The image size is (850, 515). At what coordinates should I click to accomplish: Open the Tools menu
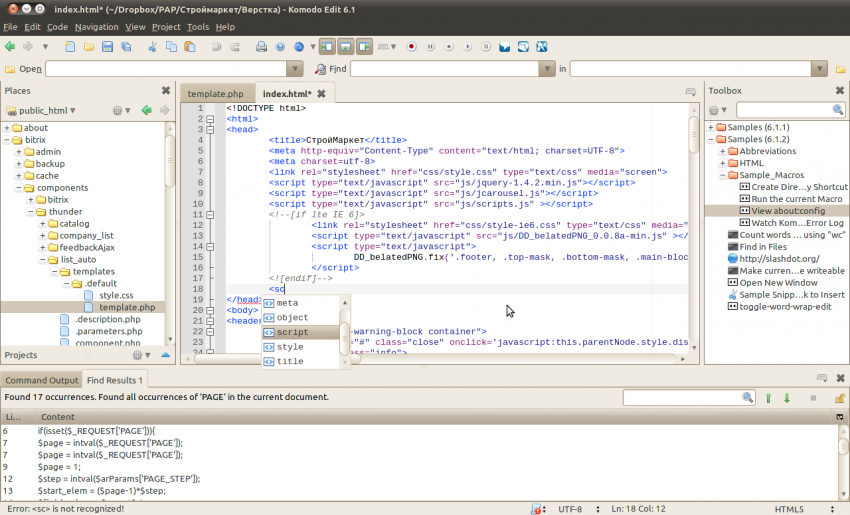pyautogui.click(x=198, y=27)
